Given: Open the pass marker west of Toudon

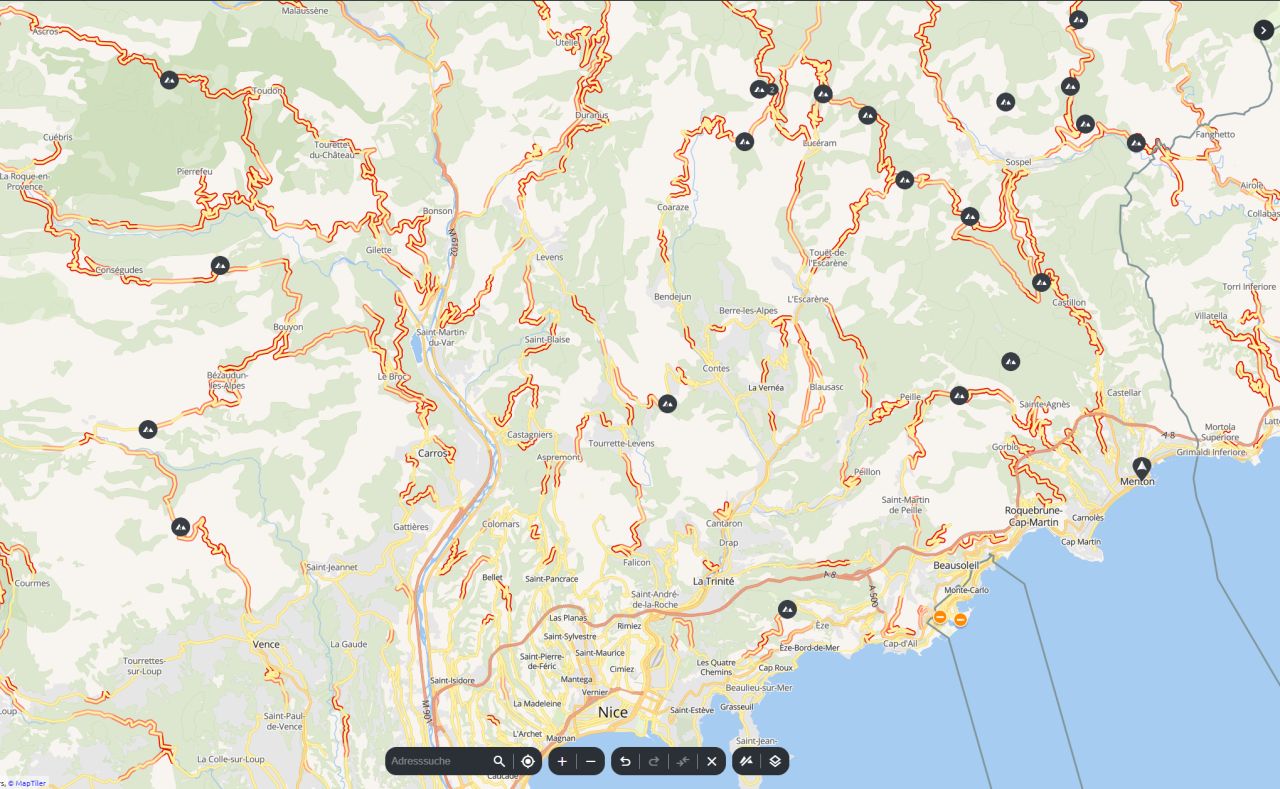Looking at the screenshot, I should click(169, 79).
